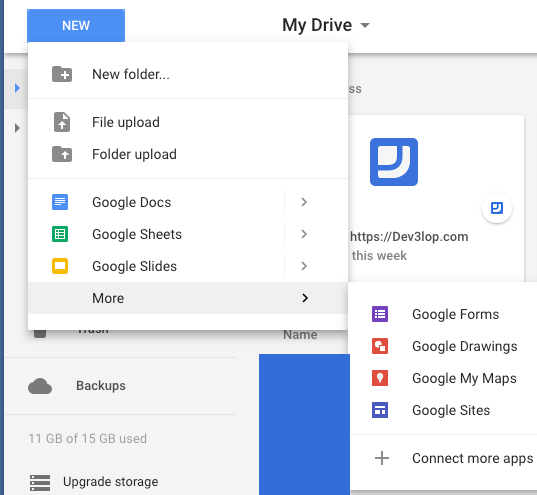Expand the Google Sheets submenu chevron
Image resolution: width=537 pixels, height=495 pixels.
[304, 234]
